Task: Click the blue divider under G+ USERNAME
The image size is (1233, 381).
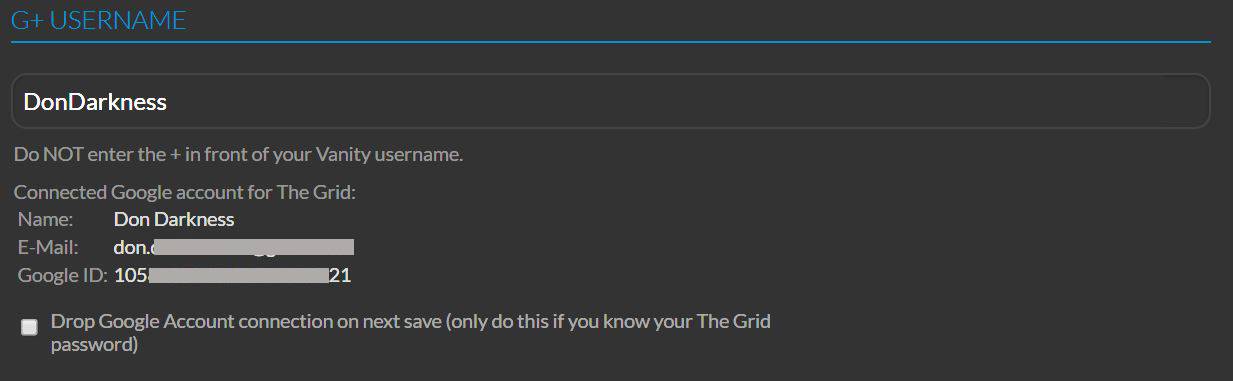Action: point(610,42)
